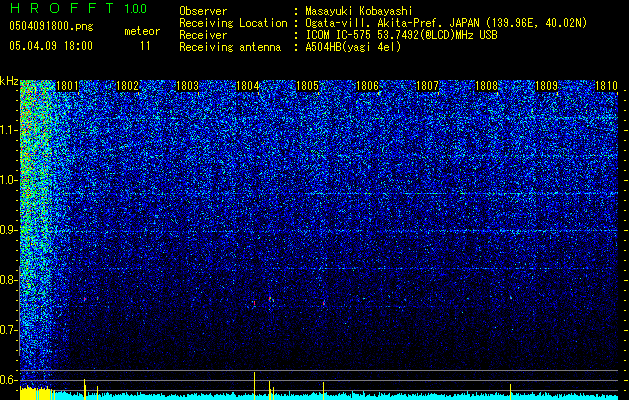Click the 1.0 kHz axis label

pos(8,180)
